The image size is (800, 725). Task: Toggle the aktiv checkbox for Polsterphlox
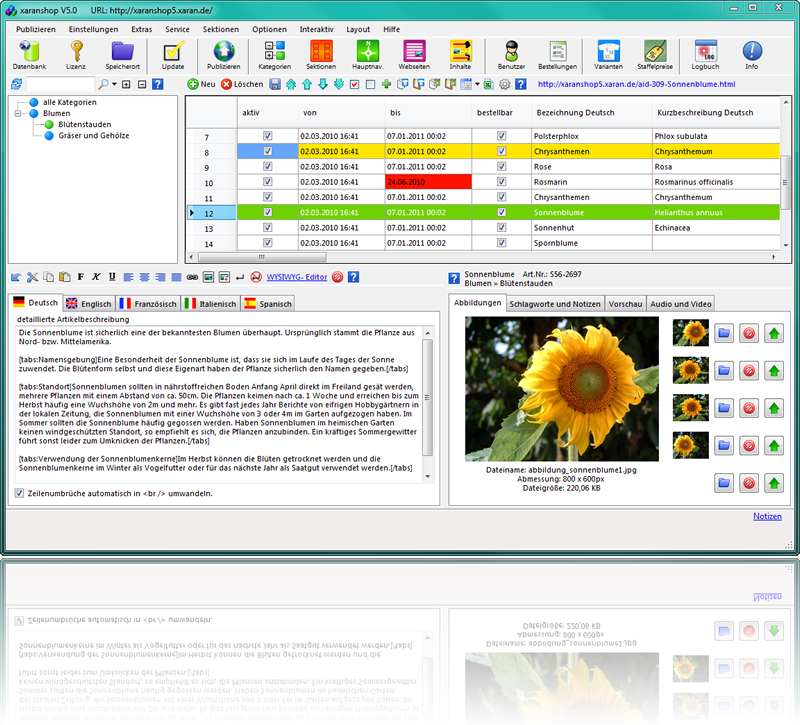pos(267,136)
